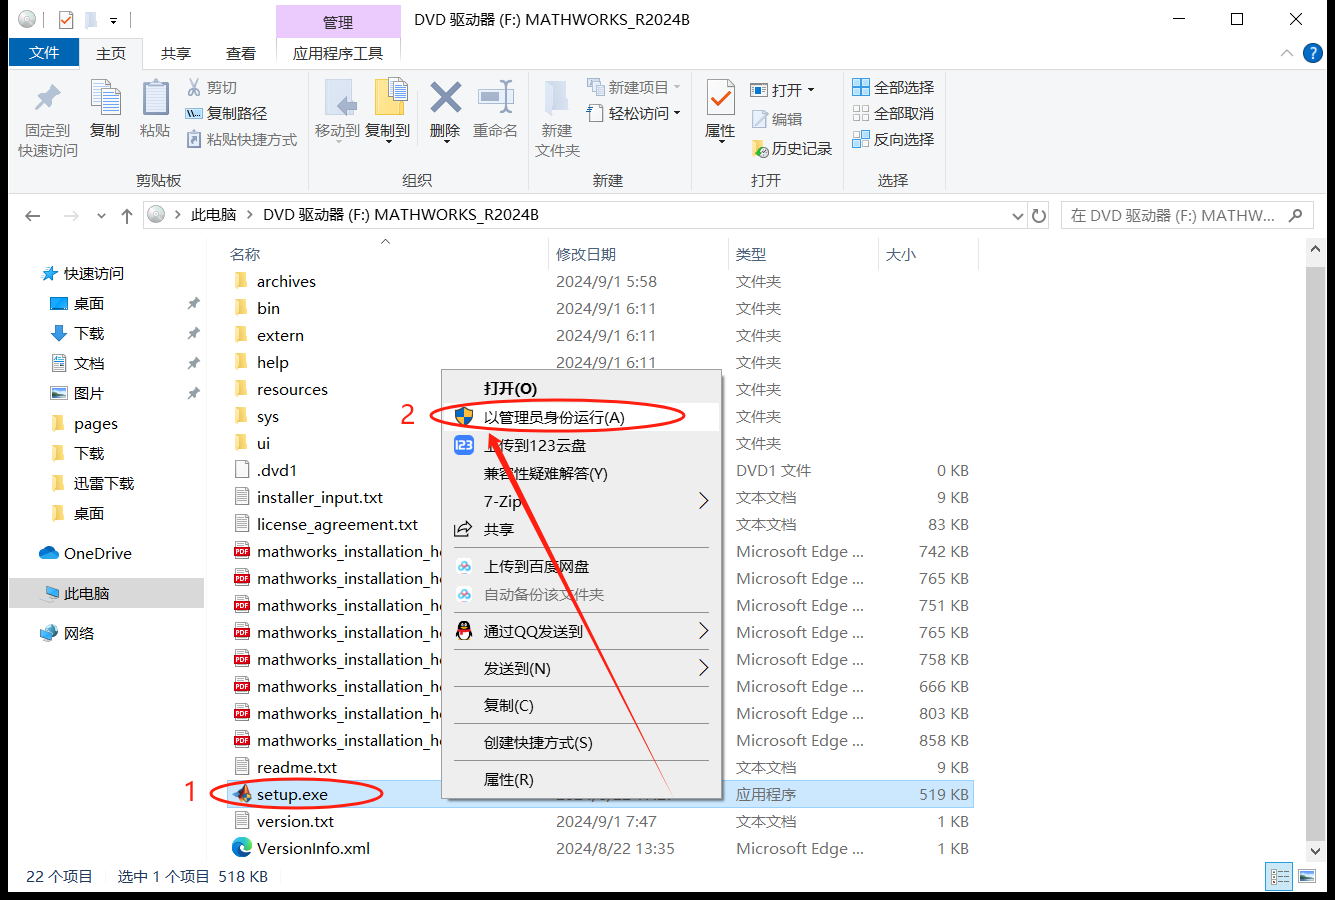The width and height of the screenshot is (1335, 900).
Task: Select license_agreement.txt file
Action: pos(337,524)
